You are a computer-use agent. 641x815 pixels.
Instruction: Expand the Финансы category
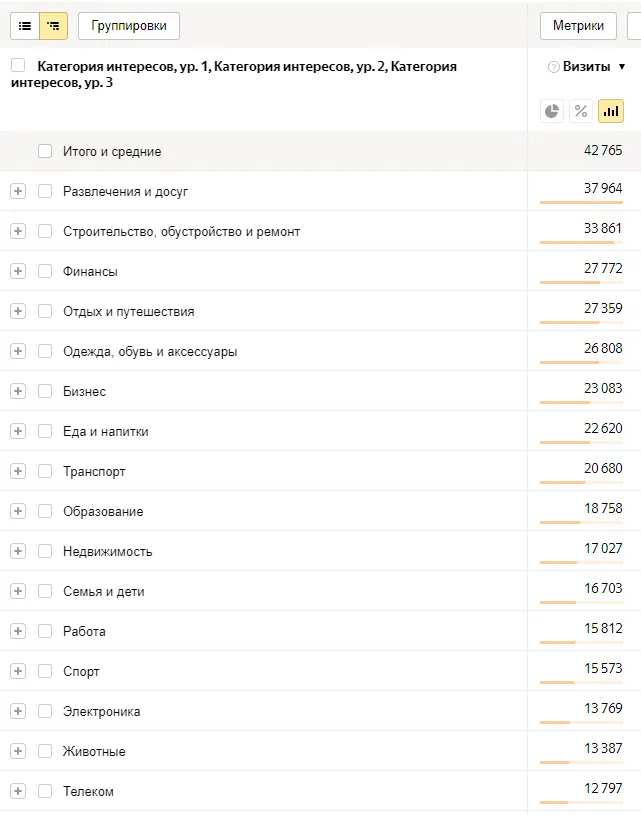[x=18, y=271]
